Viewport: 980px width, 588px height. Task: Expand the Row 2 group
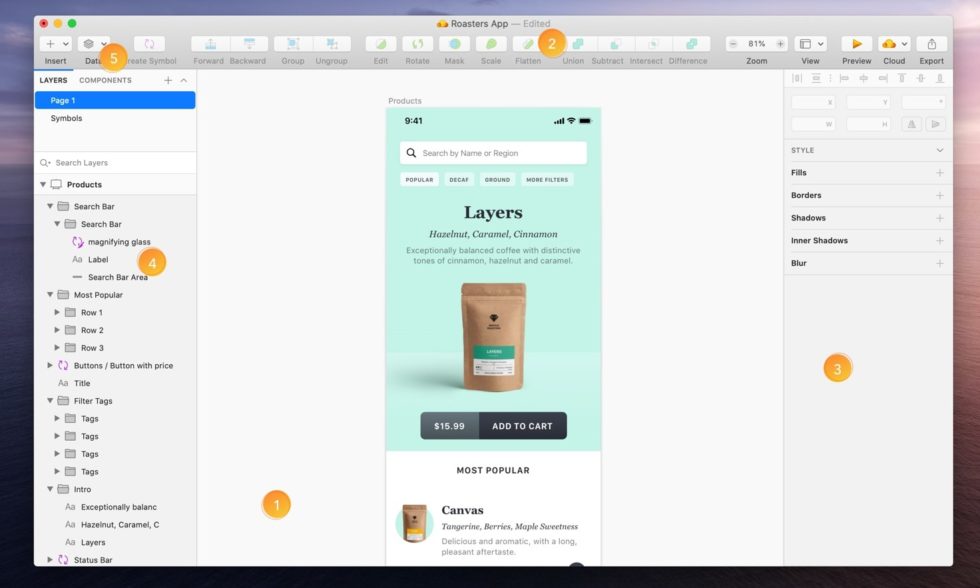pos(57,329)
